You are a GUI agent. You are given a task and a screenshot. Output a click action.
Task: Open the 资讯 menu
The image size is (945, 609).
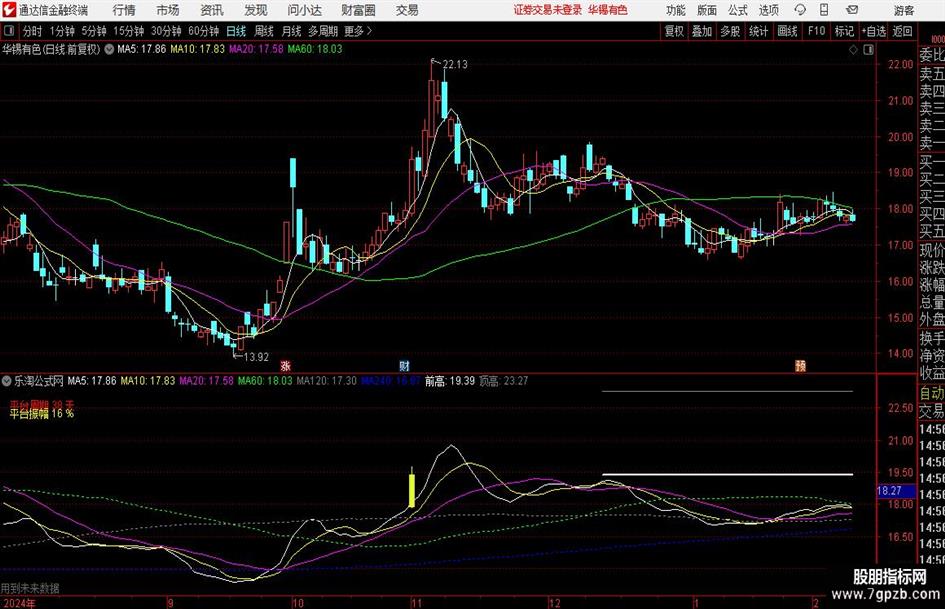(x=212, y=10)
